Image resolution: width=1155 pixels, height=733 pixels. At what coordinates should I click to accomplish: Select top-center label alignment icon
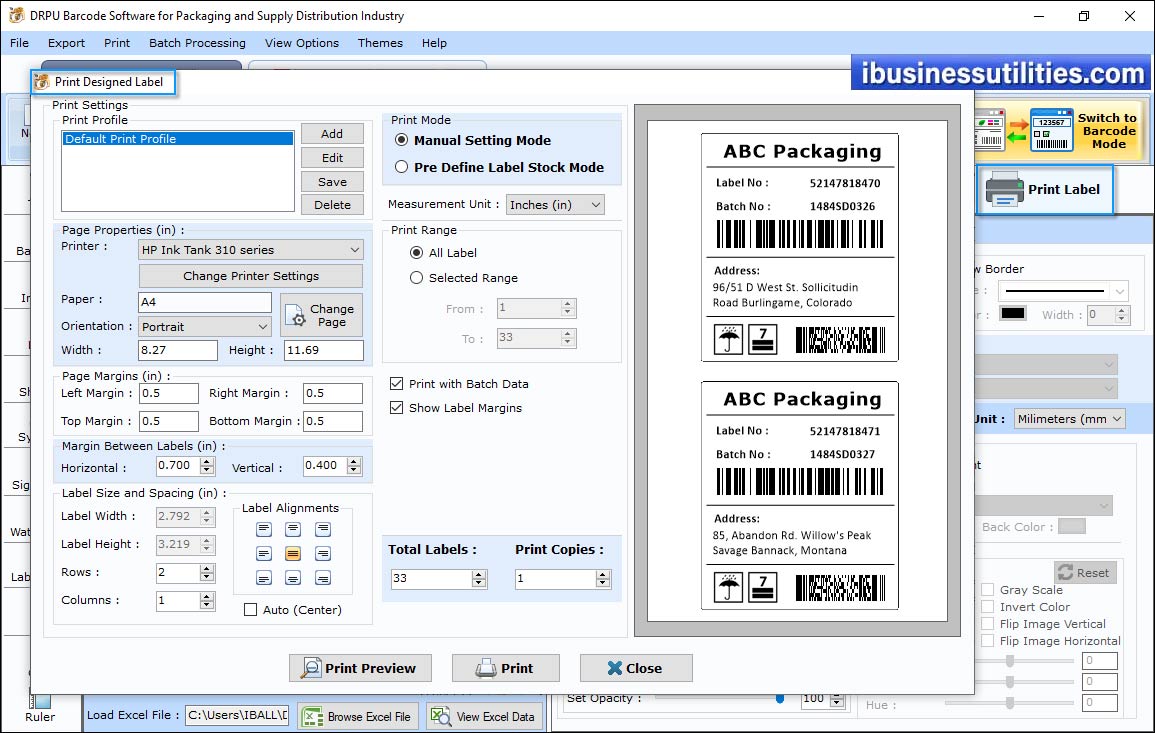pos(293,530)
